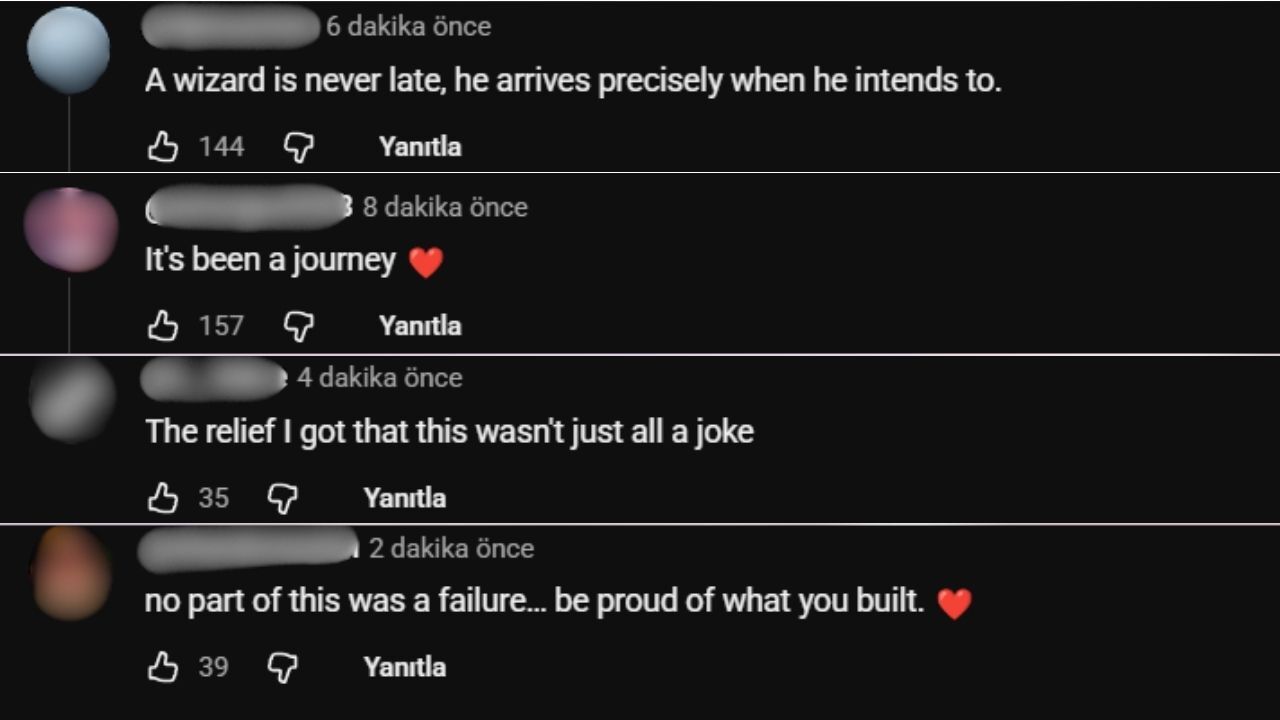Open the avatar beside "It's been a journey"
1280x720 pixels.
click(70, 229)
